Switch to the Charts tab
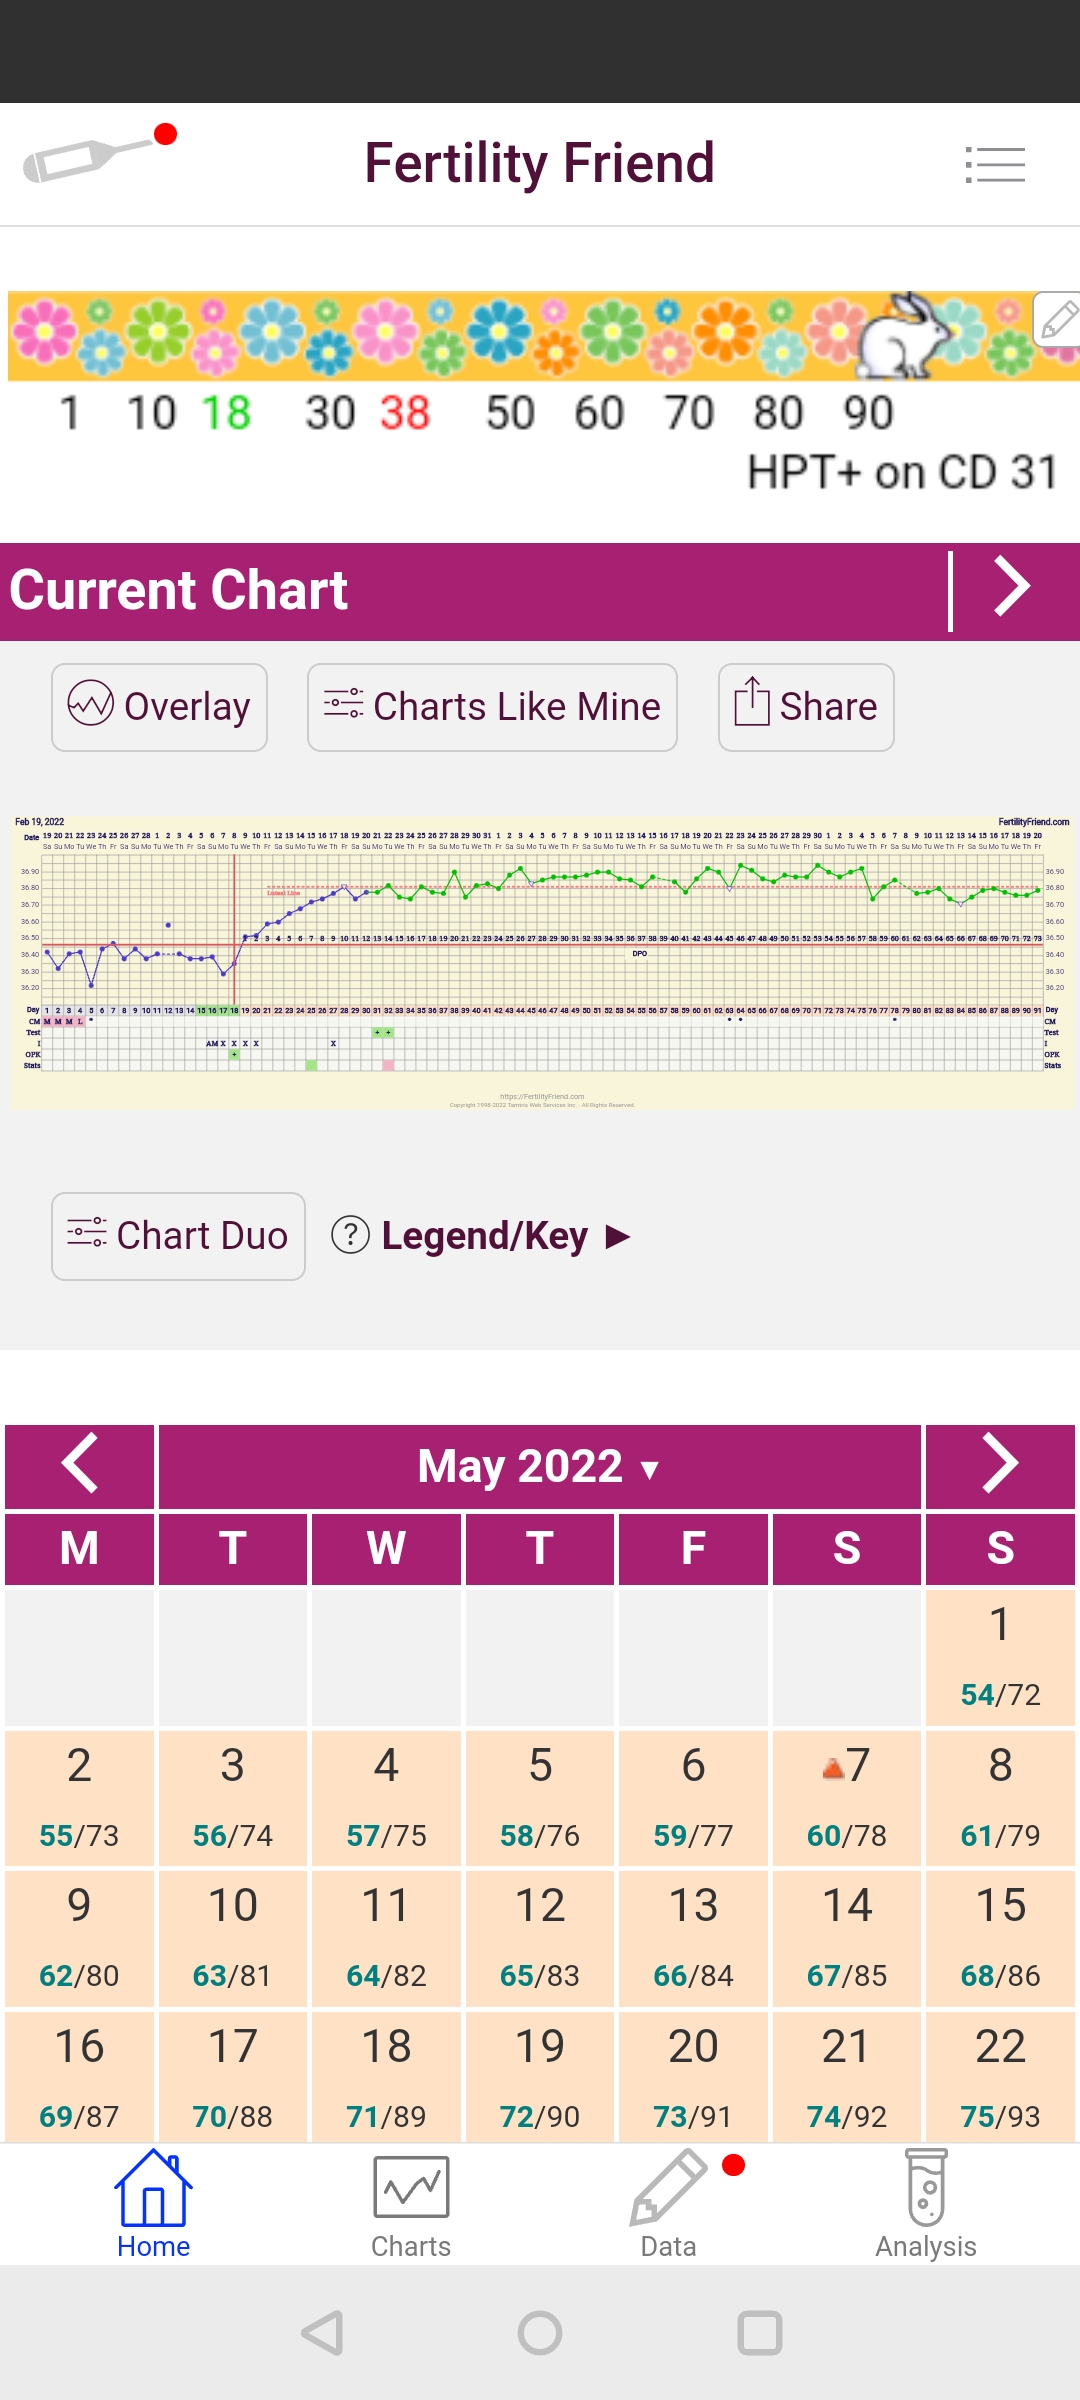Image resolution: width=1080 pixels, height=2400 pixels. point(411,2204)
